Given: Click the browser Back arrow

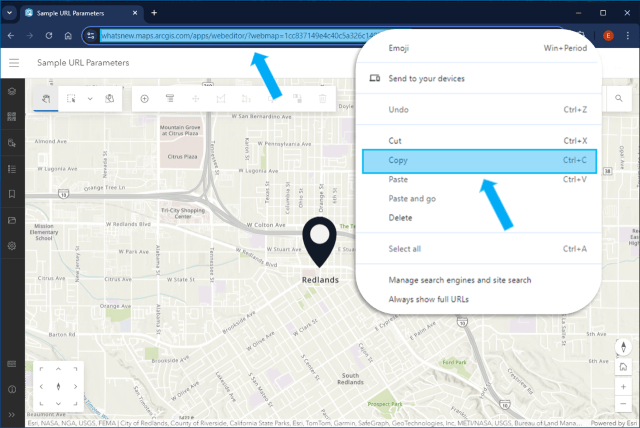Looking at the screenshot, I should tap(11, 36).
